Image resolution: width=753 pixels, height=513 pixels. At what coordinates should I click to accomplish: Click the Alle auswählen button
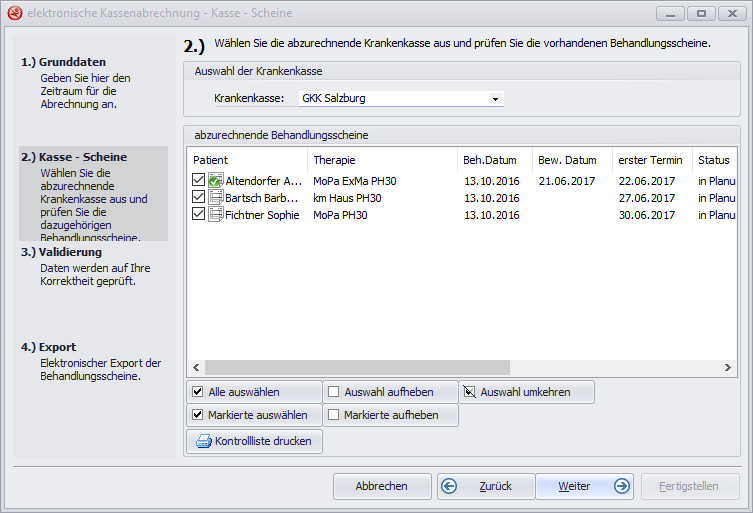tap(254, 392)
